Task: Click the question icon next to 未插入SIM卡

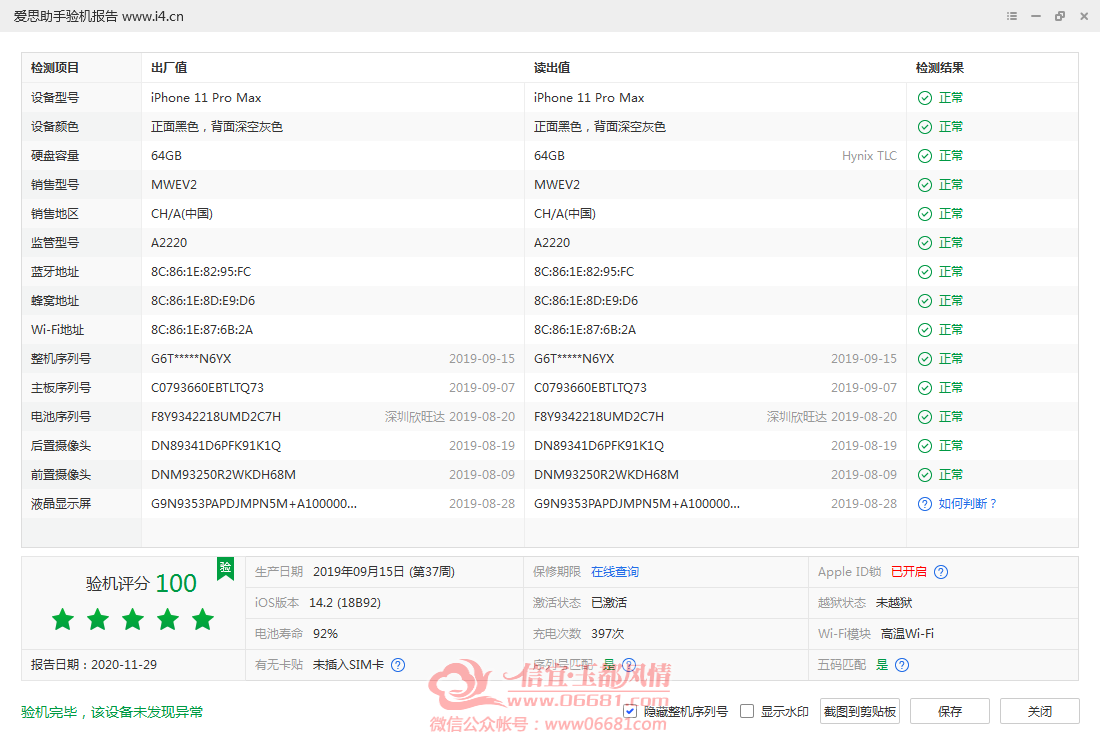Action: pos(398,665)
